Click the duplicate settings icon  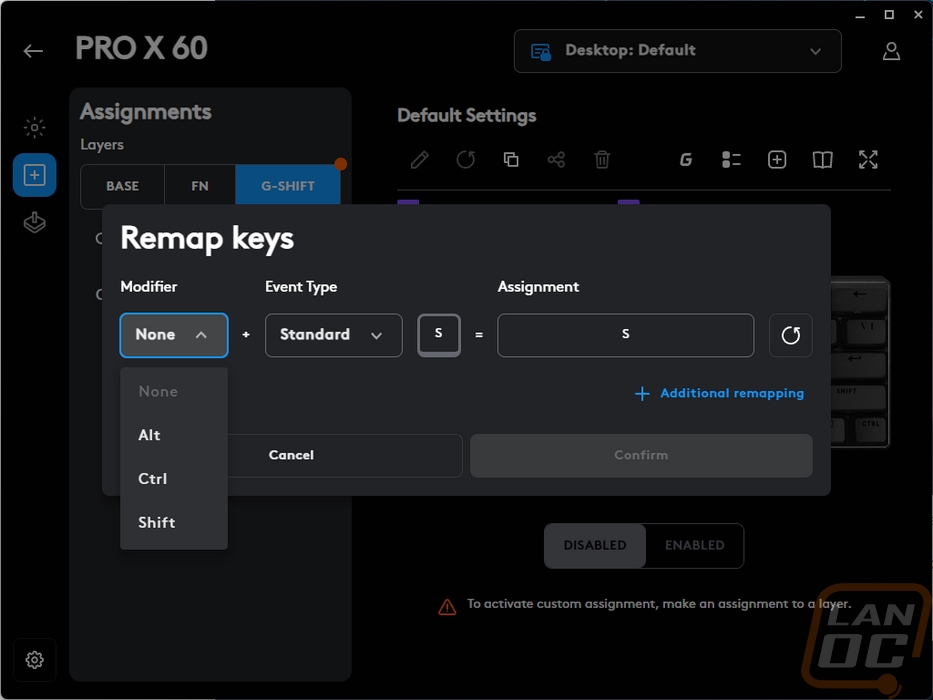pyautogui.click(x=511, y=160)
